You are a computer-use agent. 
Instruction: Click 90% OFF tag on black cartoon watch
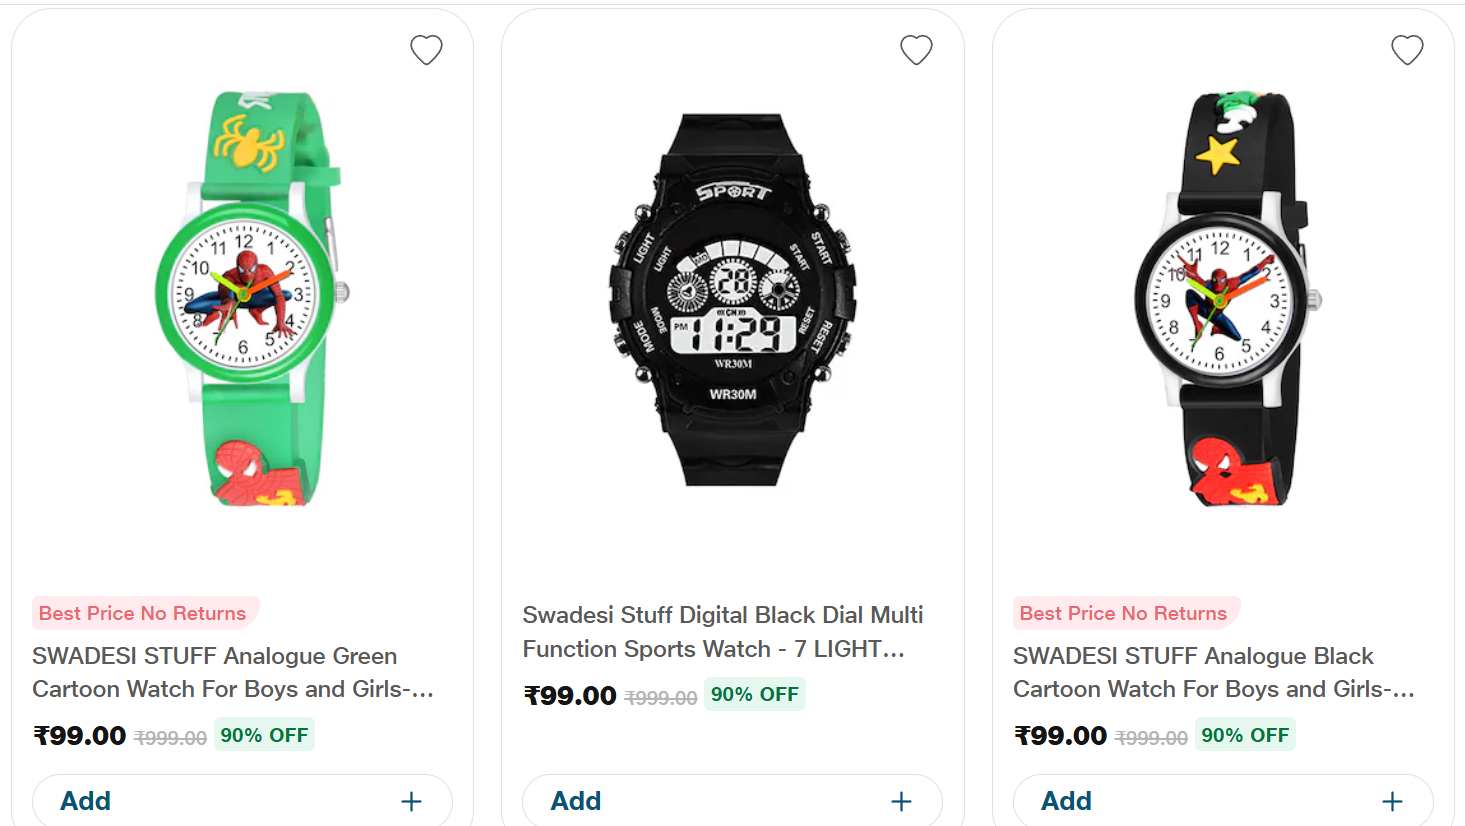1245,735
